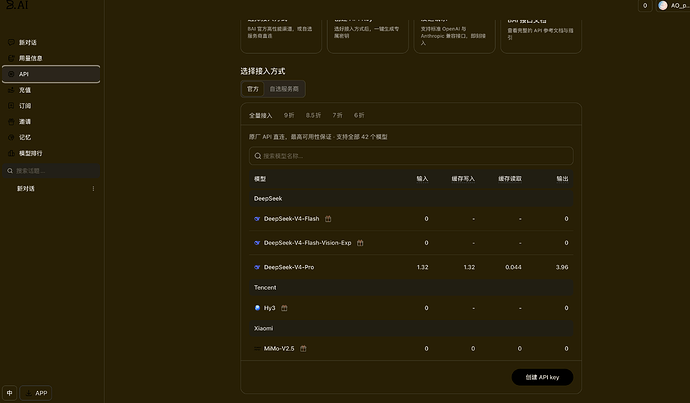The width and height of the screenshot is (690, 403).
Task: Click the magnifier icon in model search box
Action: click(x=258, y=156)
